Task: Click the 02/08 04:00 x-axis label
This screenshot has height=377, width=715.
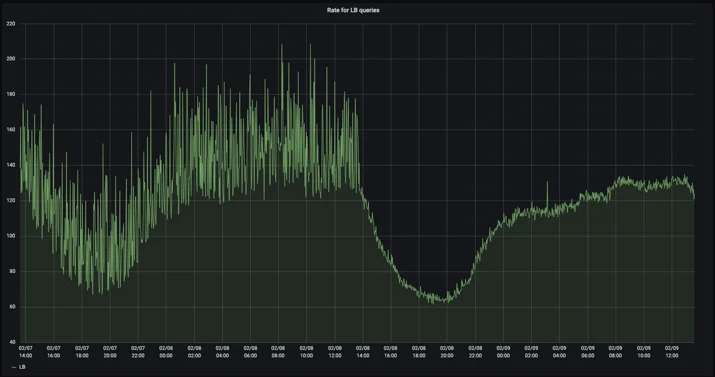Action: [x=223, y=352]
